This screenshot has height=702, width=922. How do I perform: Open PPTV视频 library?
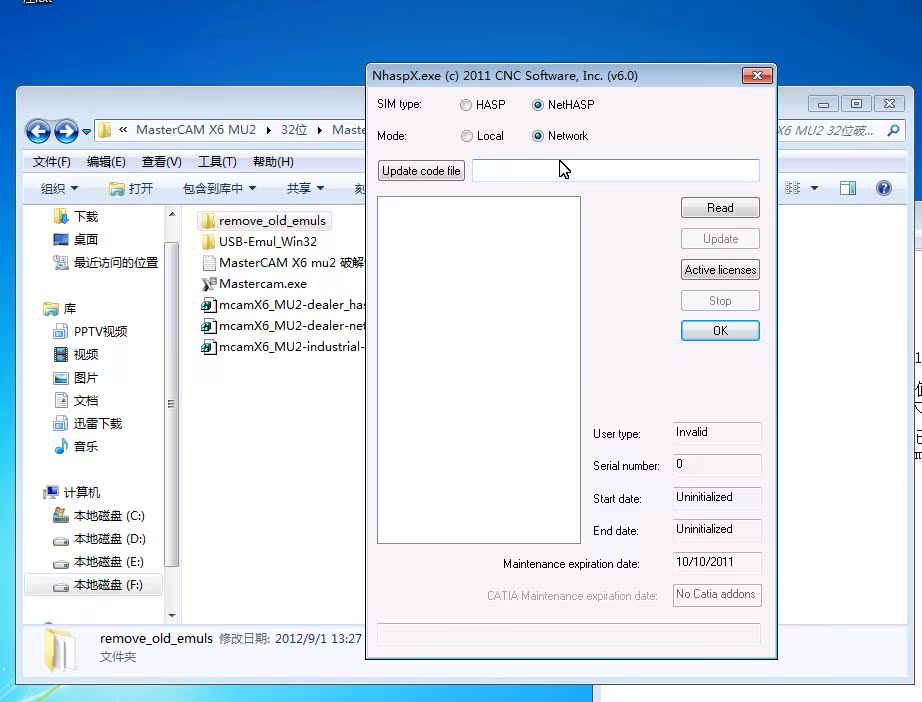tap(90, 332)
